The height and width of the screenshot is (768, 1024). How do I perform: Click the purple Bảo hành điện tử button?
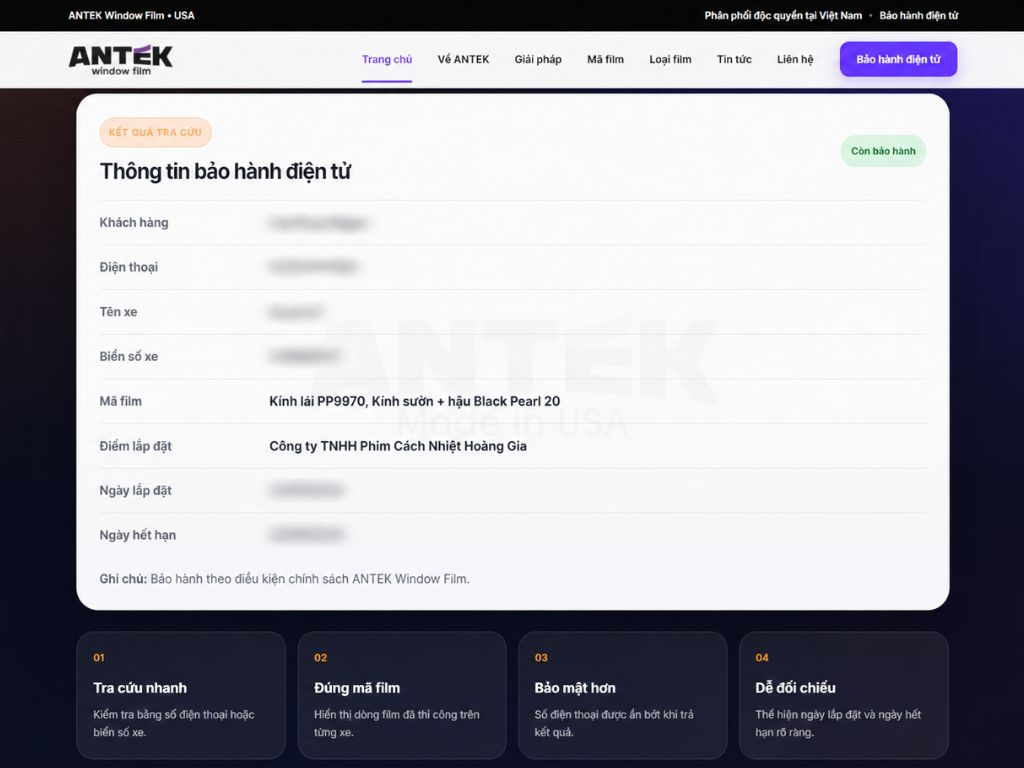(898, 59)
